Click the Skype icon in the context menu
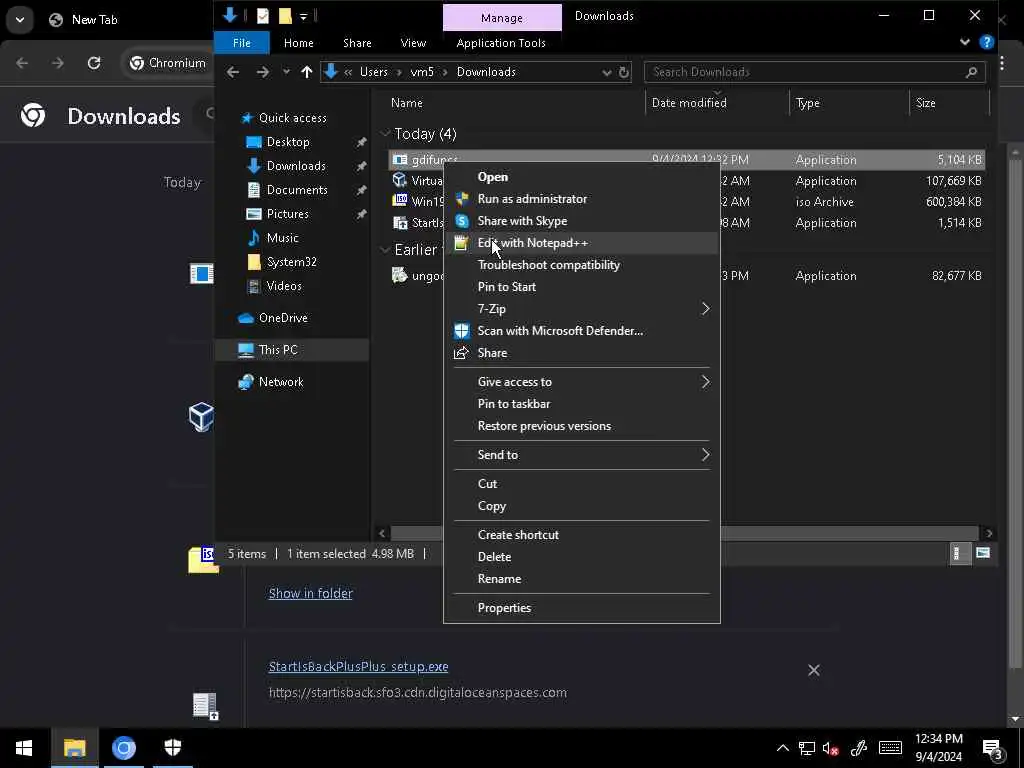This screenshot has width=1024, height=768. tap(461, 221)
